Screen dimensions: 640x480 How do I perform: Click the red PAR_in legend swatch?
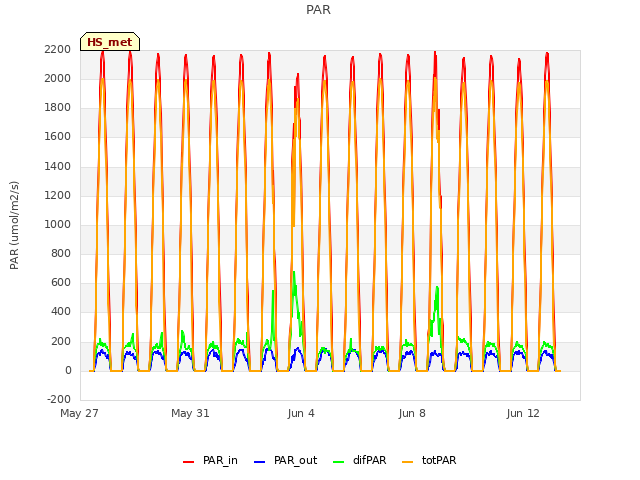click(189, 462)
